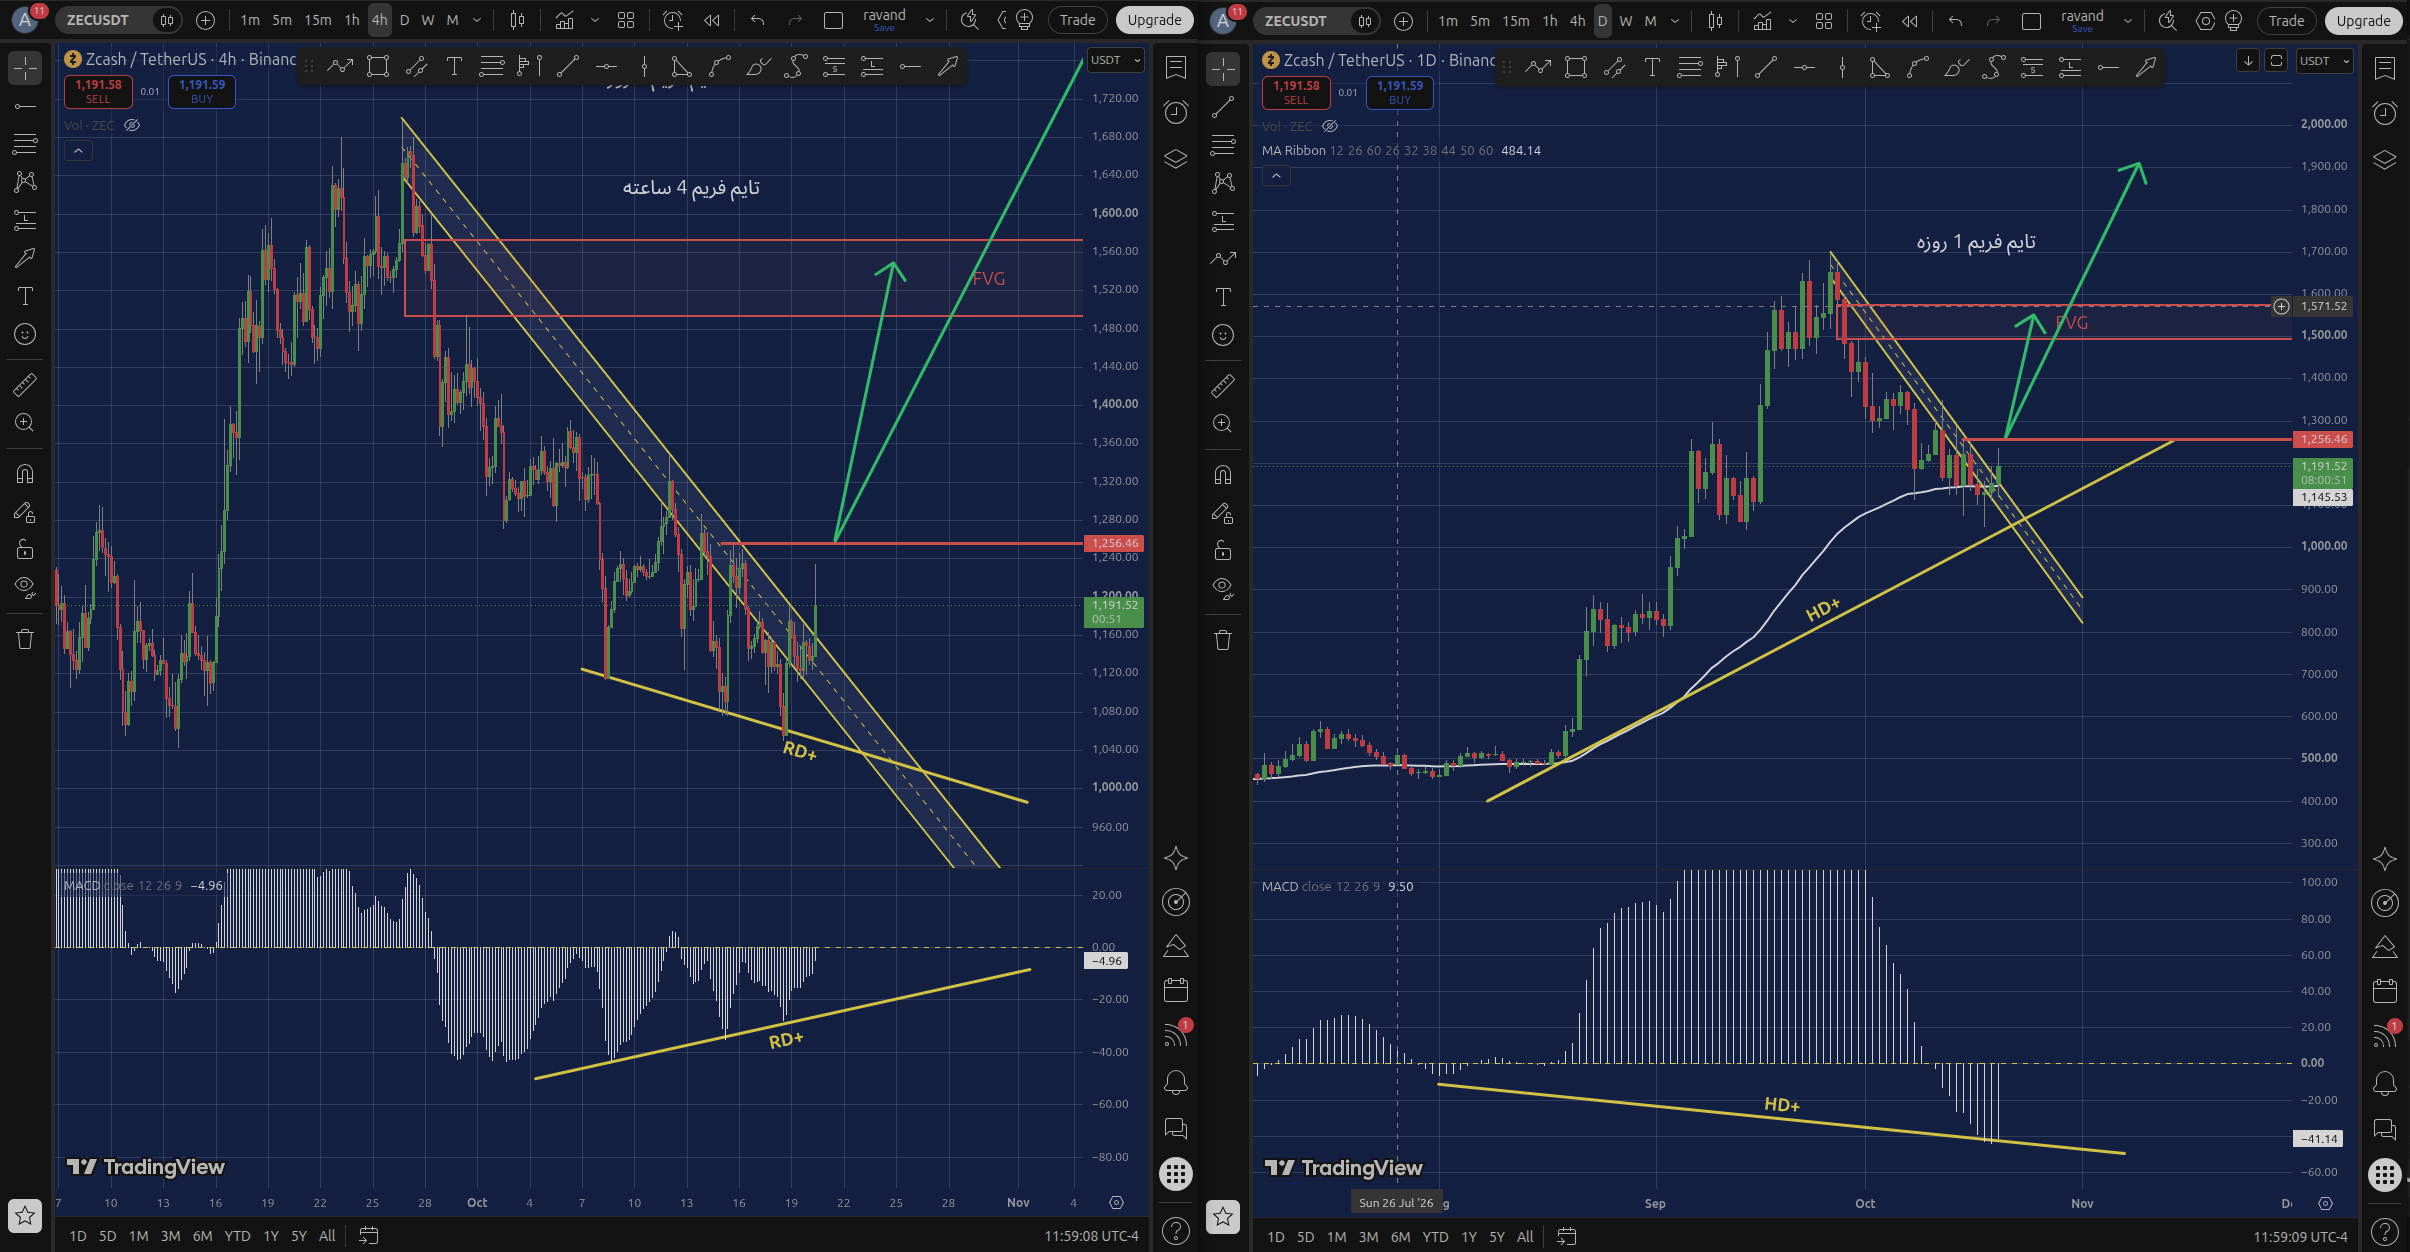This screenshot has height=1252, width=2410.
Task: Open the emoji icons tool in right chart
Action: [1223, 335]
